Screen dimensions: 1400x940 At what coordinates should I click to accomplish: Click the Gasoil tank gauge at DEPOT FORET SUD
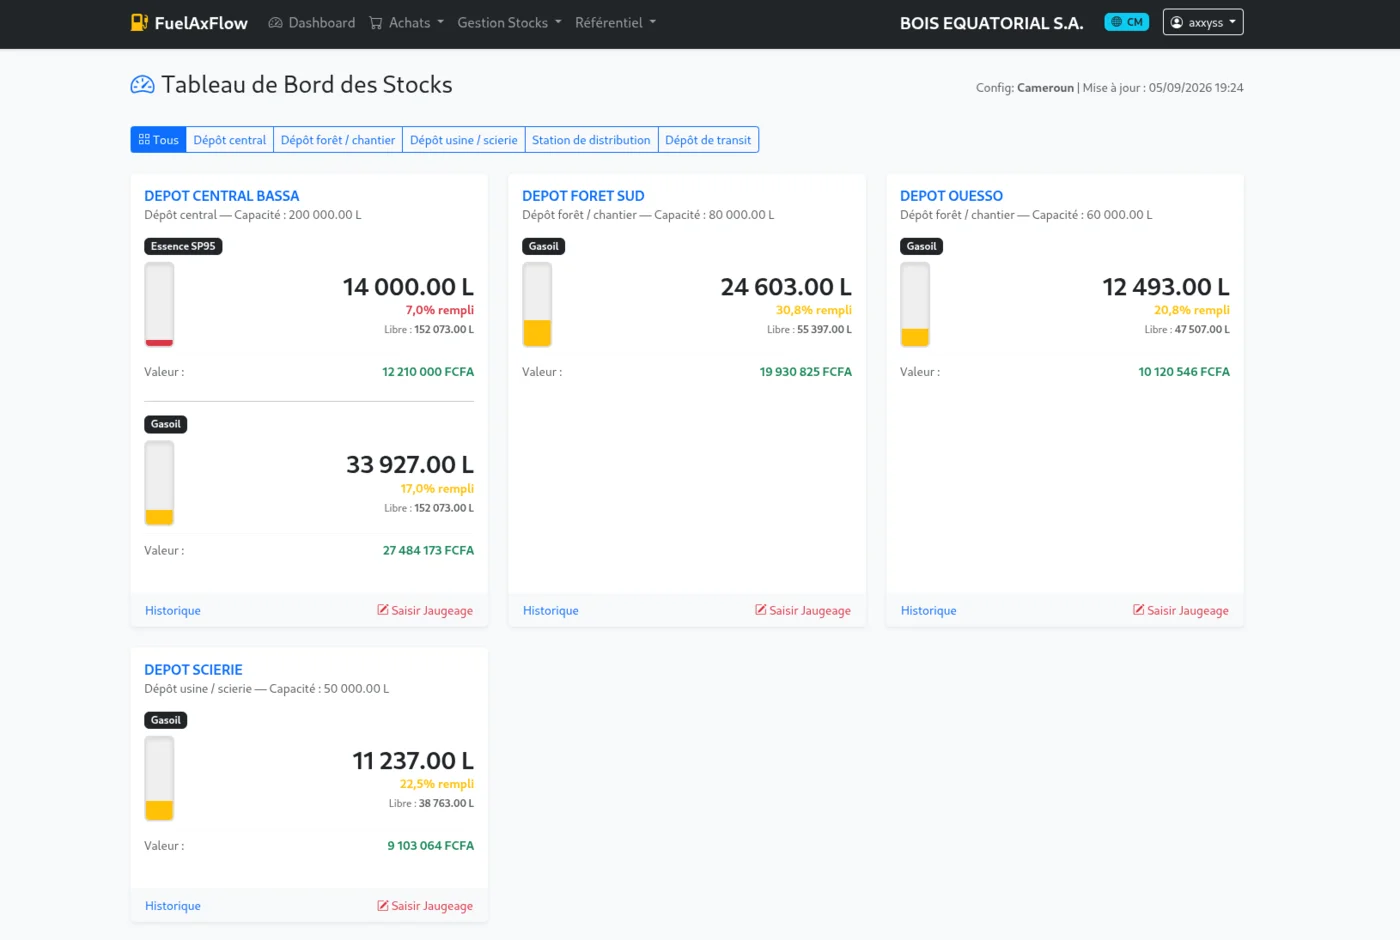(x=537, y=304)
